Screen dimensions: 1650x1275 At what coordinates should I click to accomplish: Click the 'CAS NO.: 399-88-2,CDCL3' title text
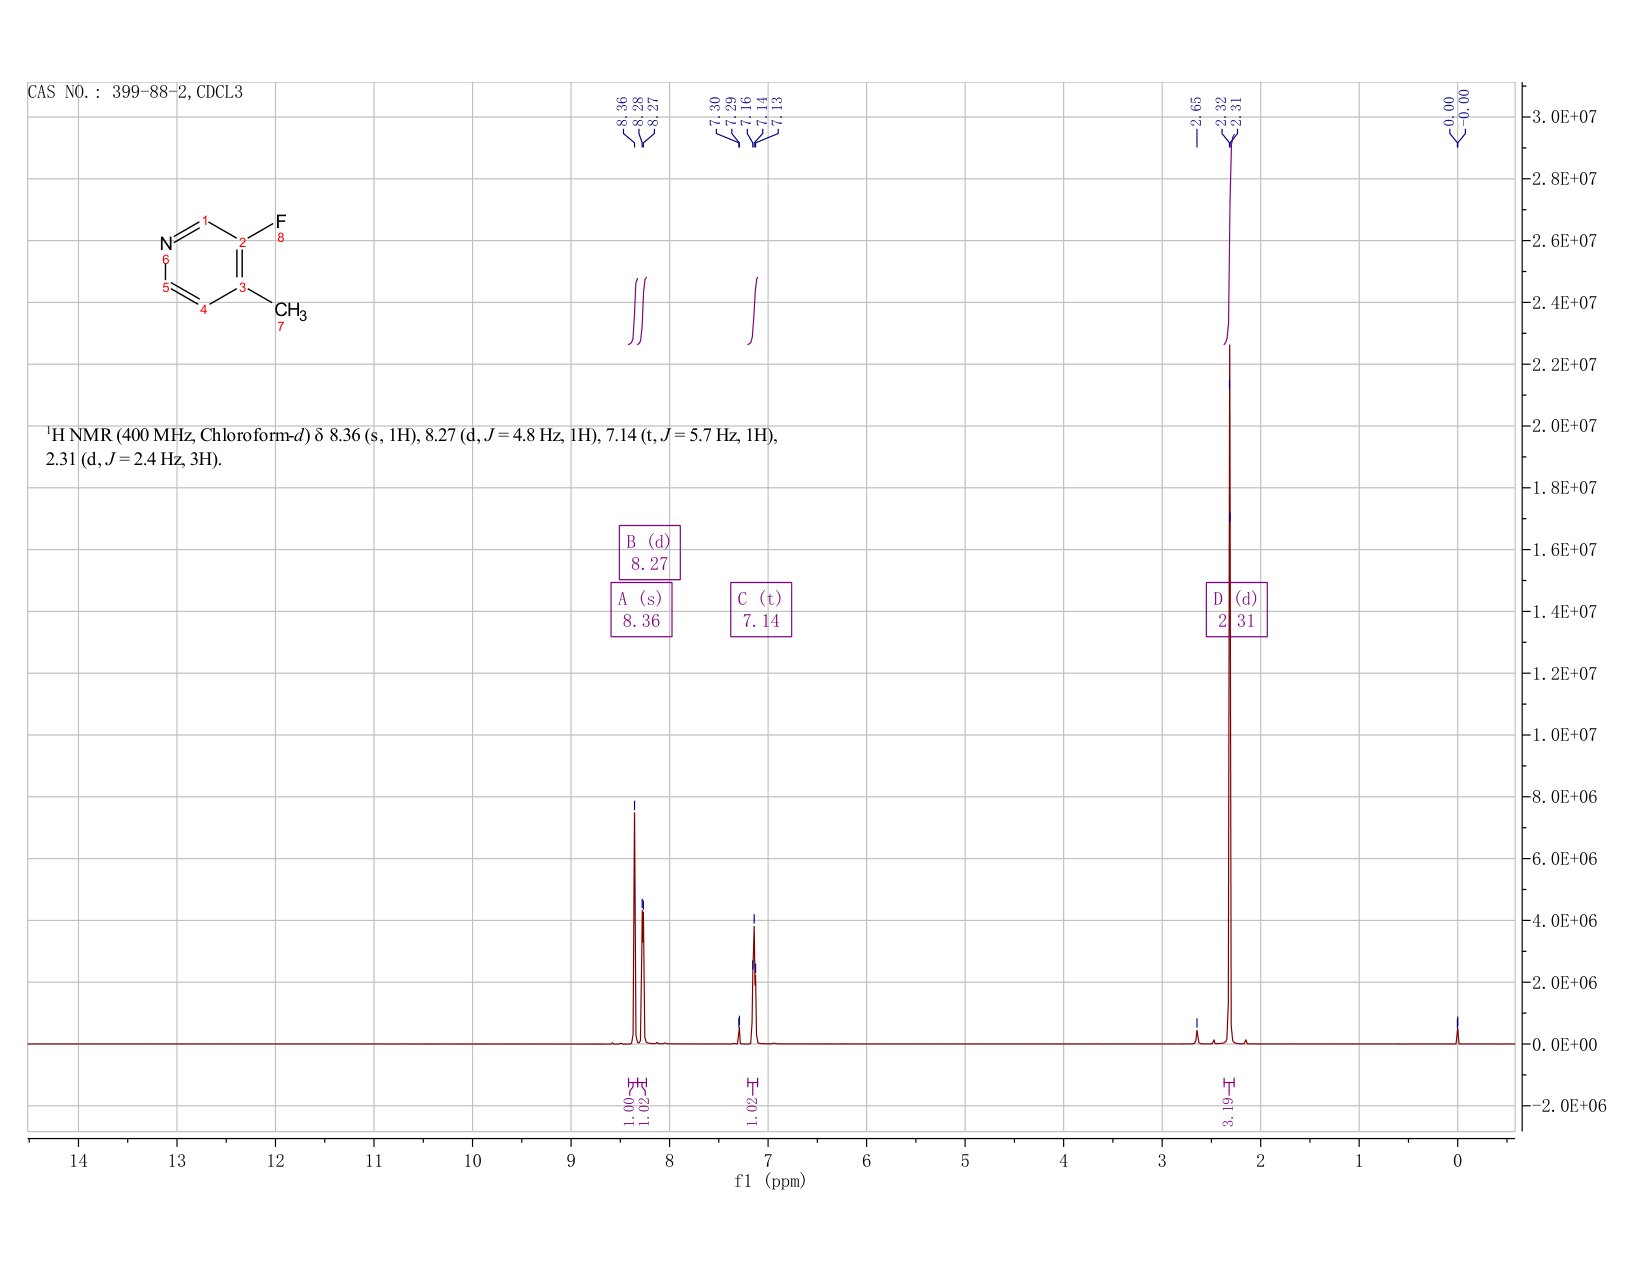pos(135,92)
